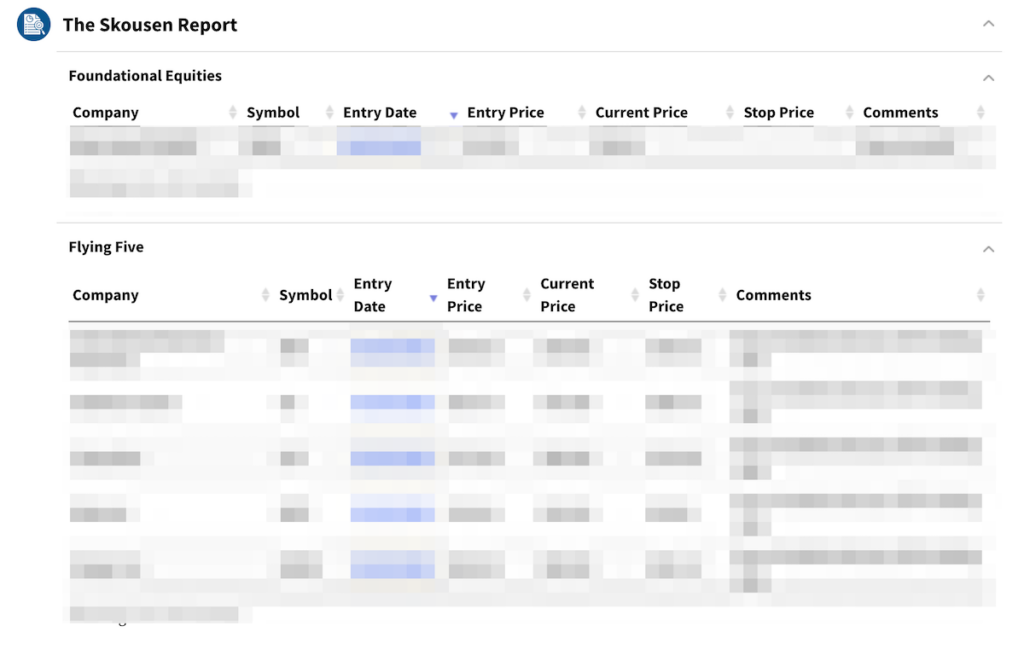Screen dimensions: 1024x649
Task: Click Foundational Equities section heading
Action: 145,76
